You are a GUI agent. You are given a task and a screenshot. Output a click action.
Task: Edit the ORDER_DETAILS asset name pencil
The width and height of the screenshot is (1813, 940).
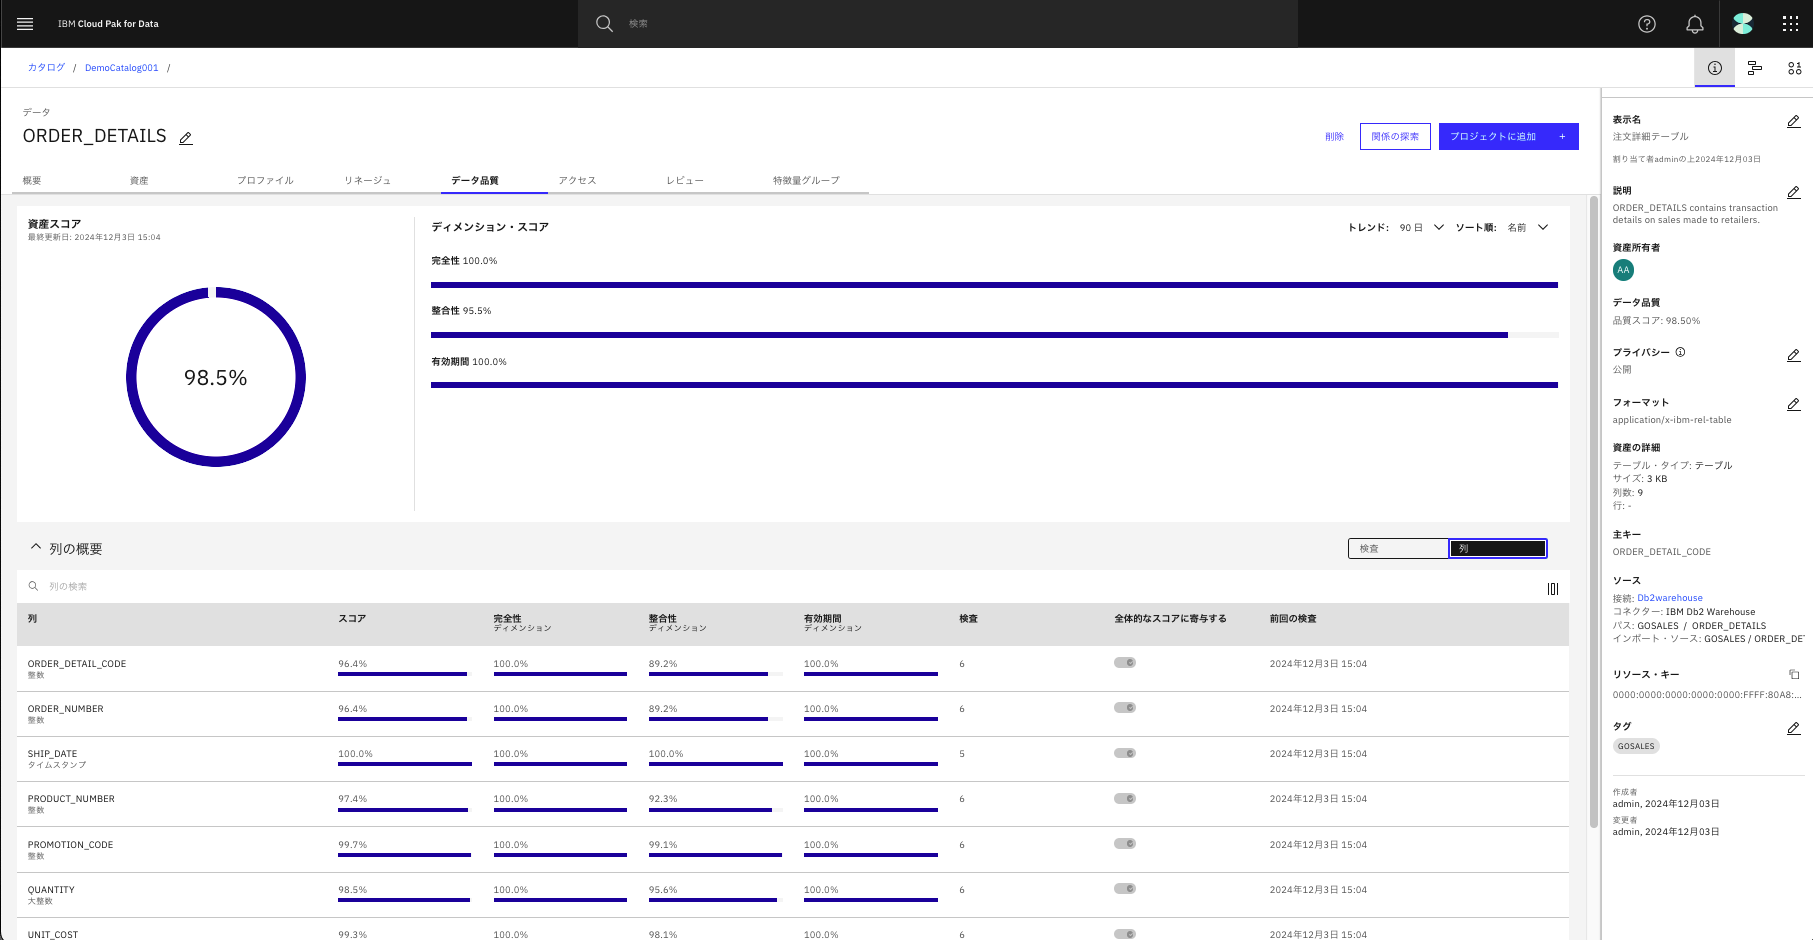186,138
